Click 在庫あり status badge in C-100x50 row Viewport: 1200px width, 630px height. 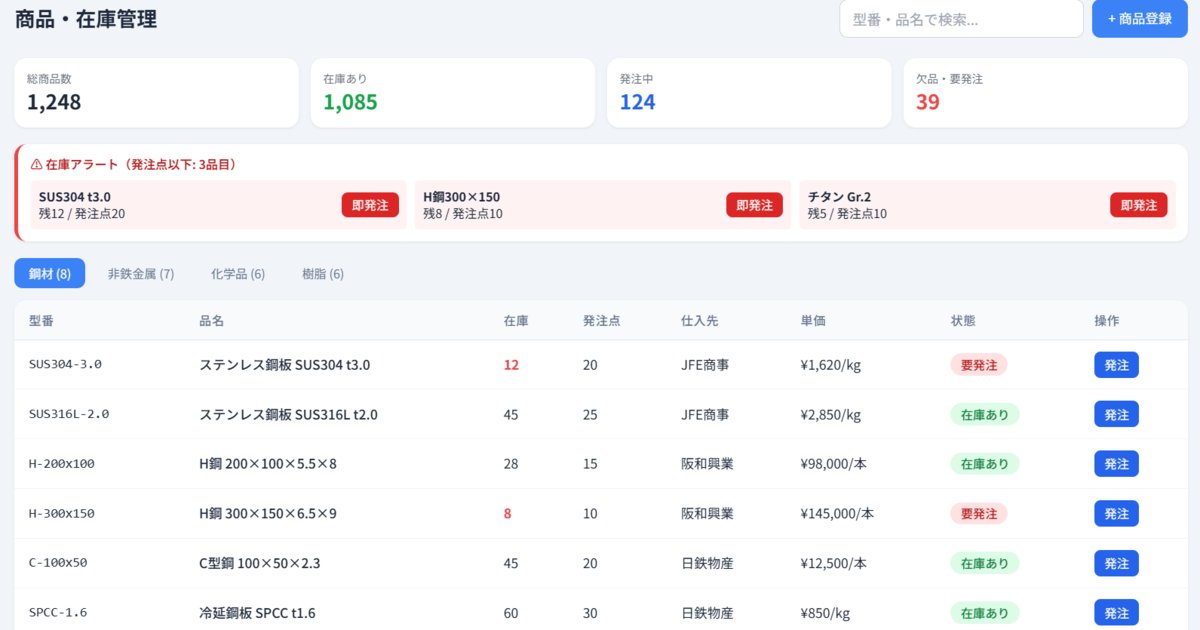point(985,563)
